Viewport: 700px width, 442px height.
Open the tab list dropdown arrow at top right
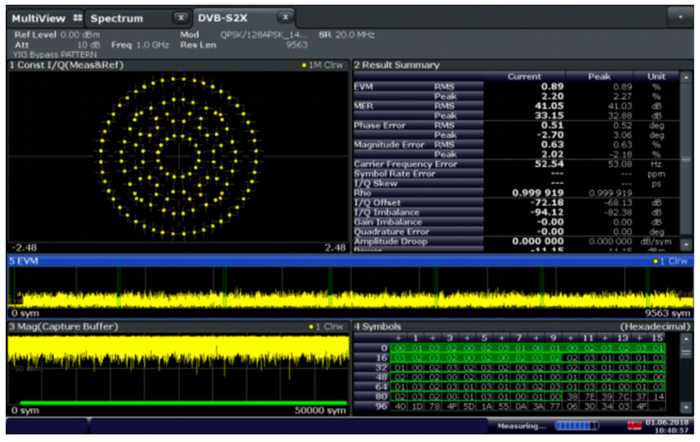(681, 18)
